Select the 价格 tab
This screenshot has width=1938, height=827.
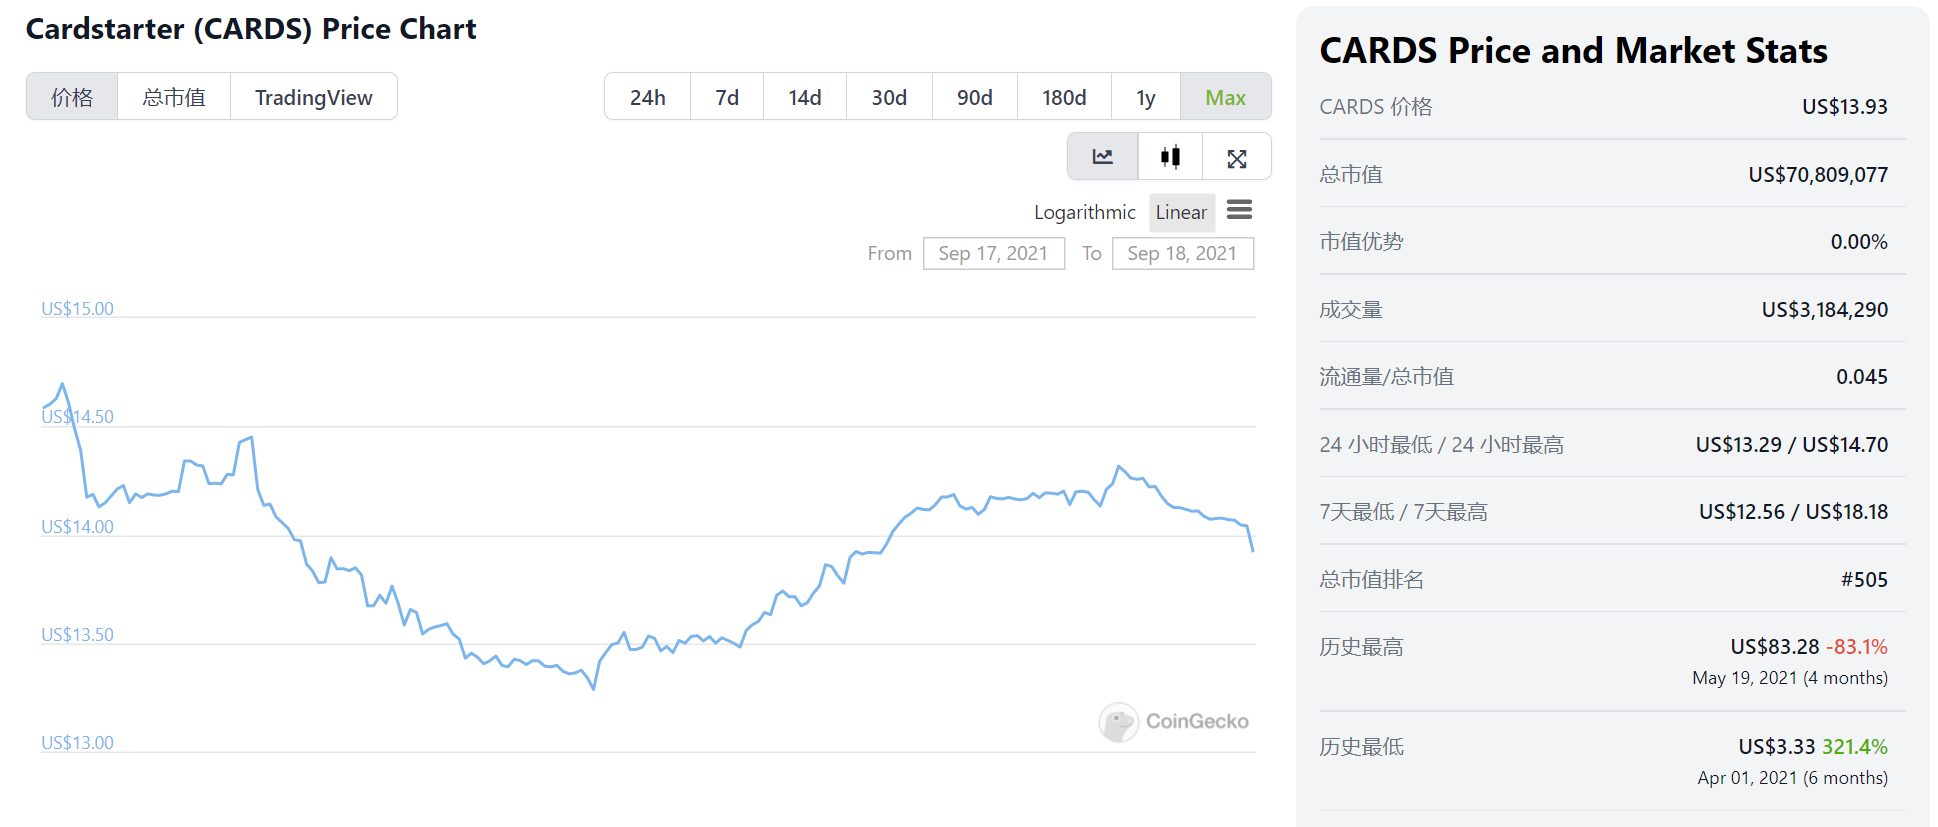coord(72,97)
